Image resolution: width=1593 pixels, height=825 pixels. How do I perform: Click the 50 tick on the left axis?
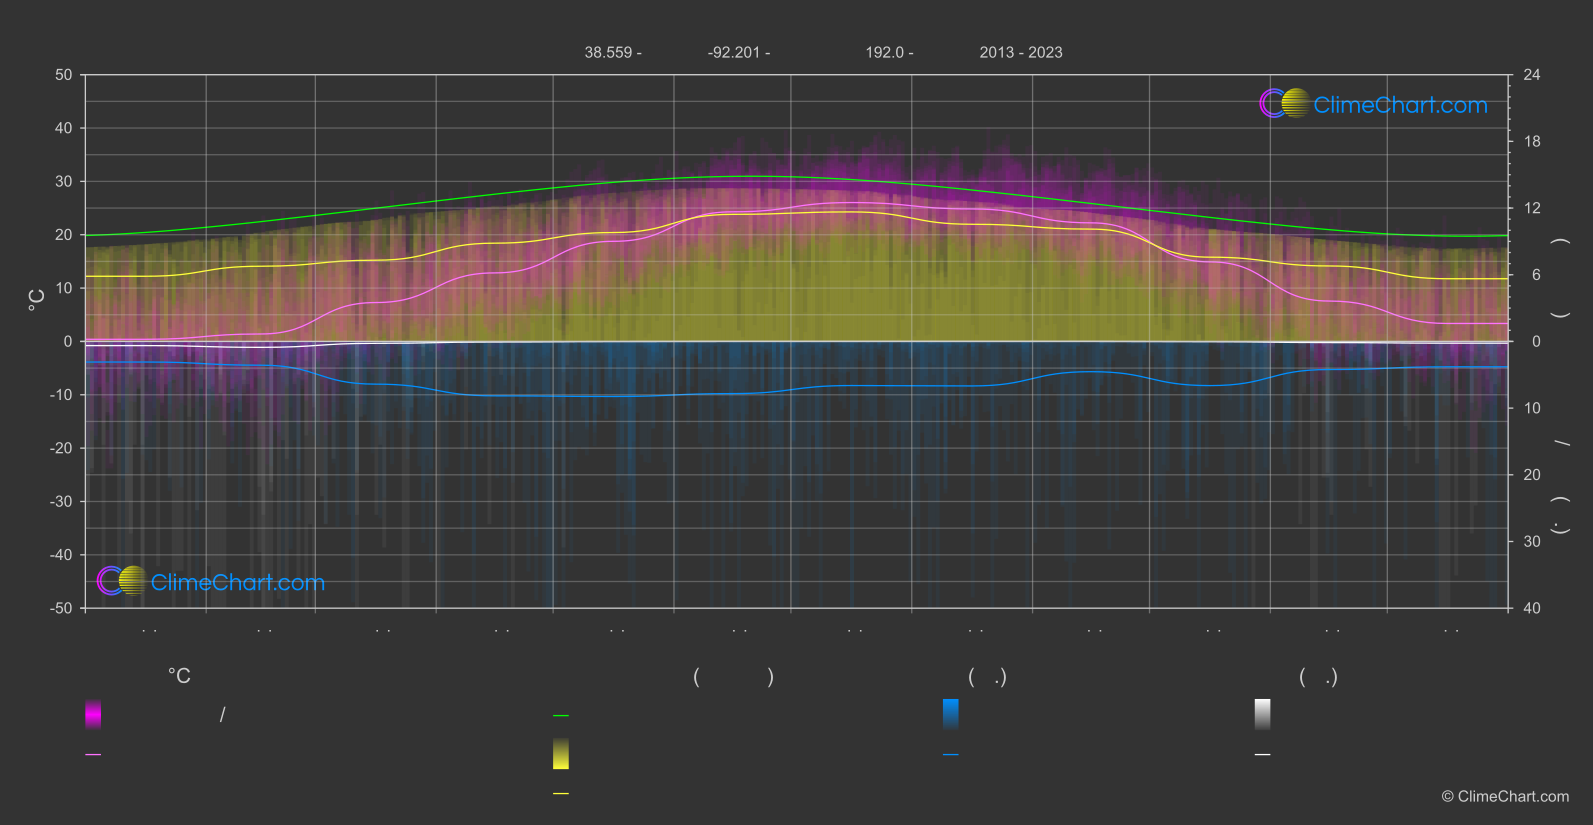coord(64,75)
